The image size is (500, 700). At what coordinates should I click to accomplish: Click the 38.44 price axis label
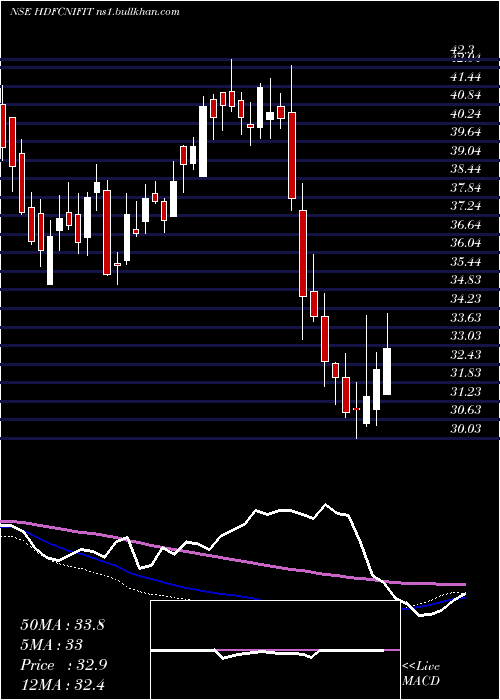pyautogui.click(x=466, y=170)
